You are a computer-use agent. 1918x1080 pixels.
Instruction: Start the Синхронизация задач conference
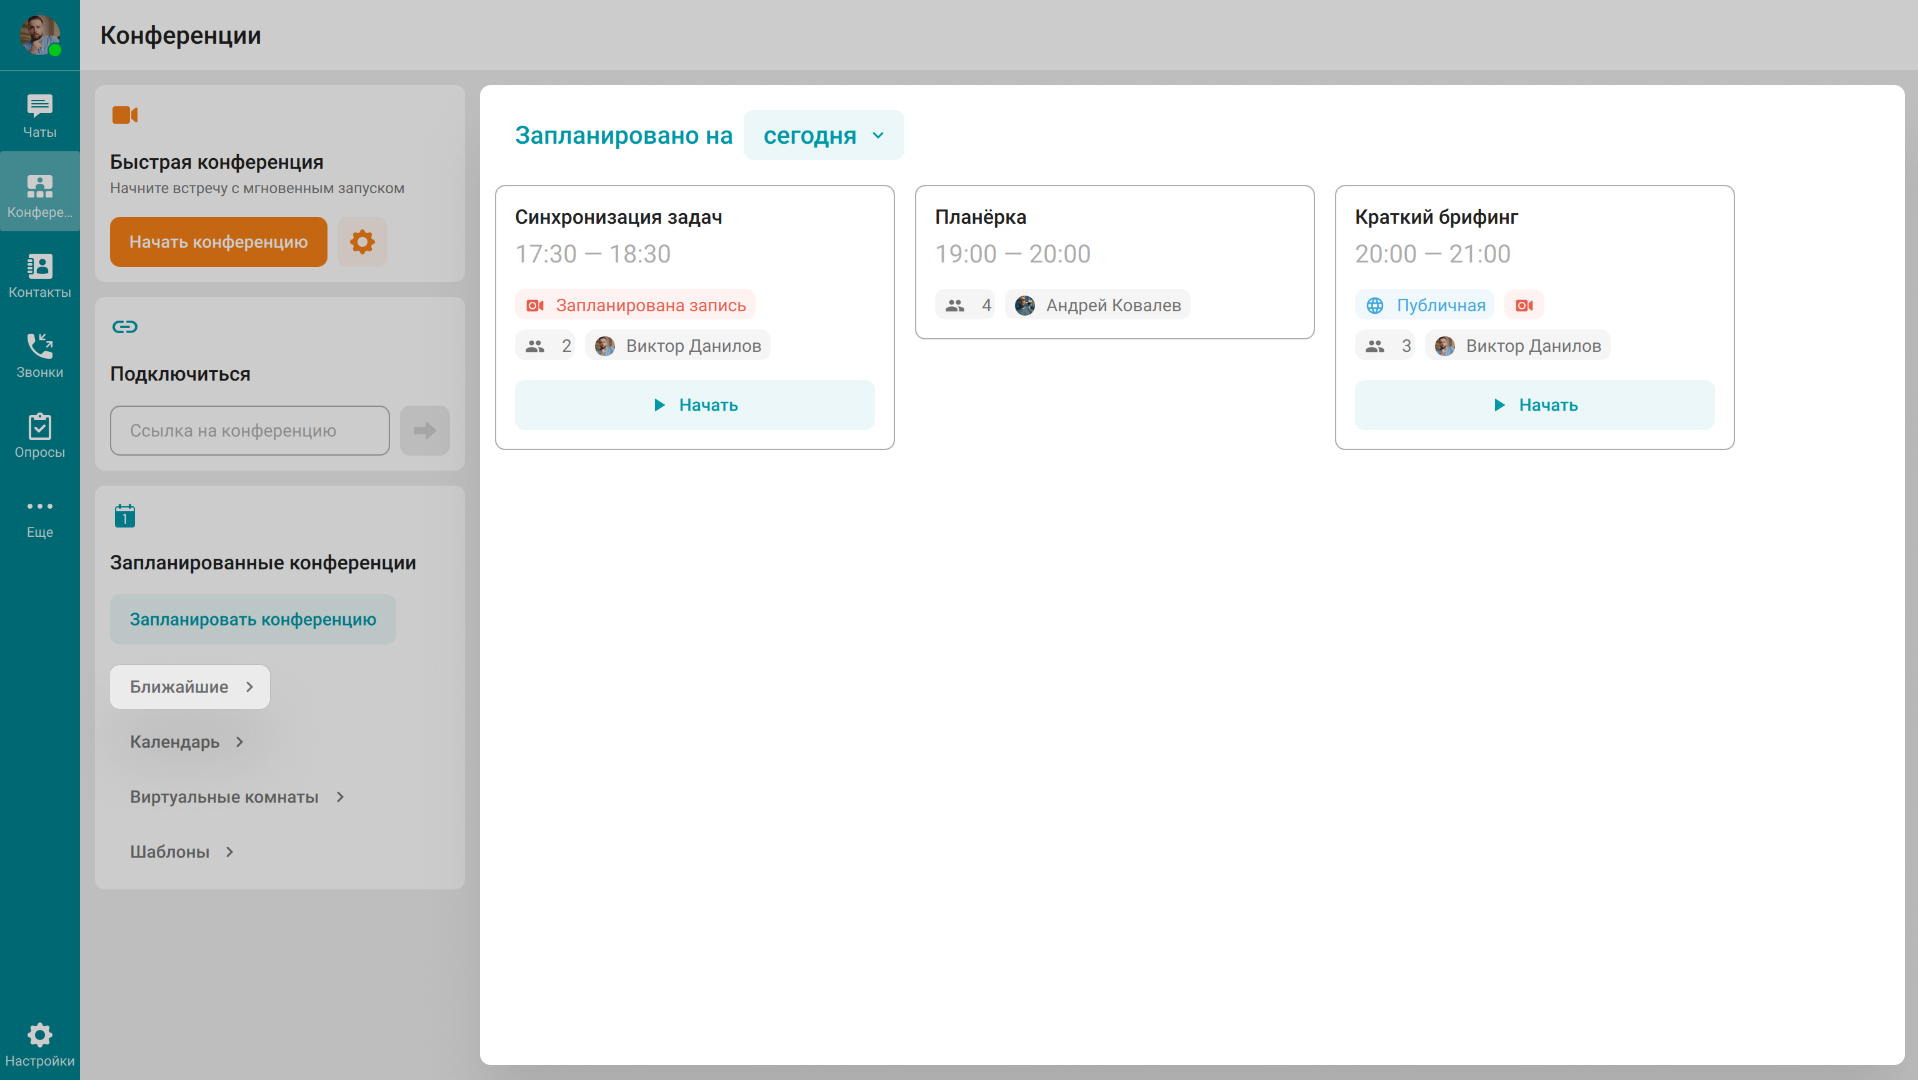point(695,405)
